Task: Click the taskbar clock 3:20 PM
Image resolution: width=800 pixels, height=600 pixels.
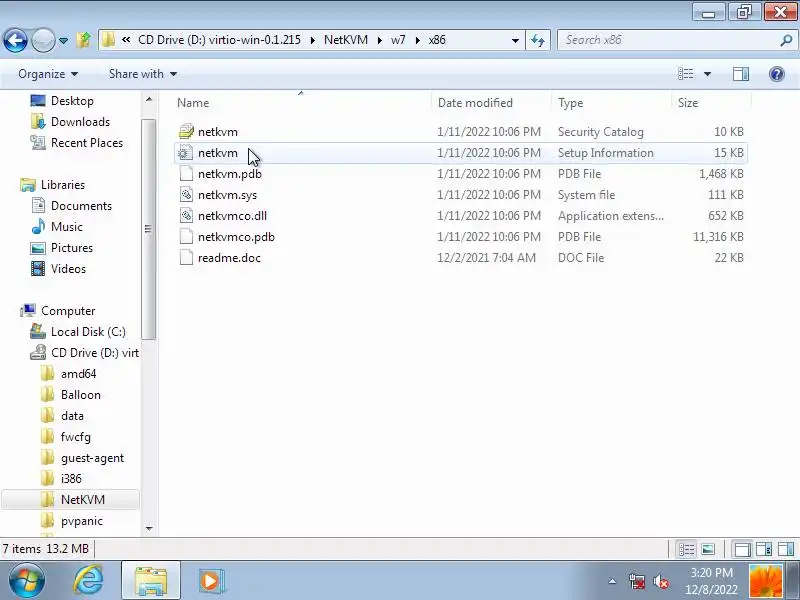Action: [x=711, y=573]
